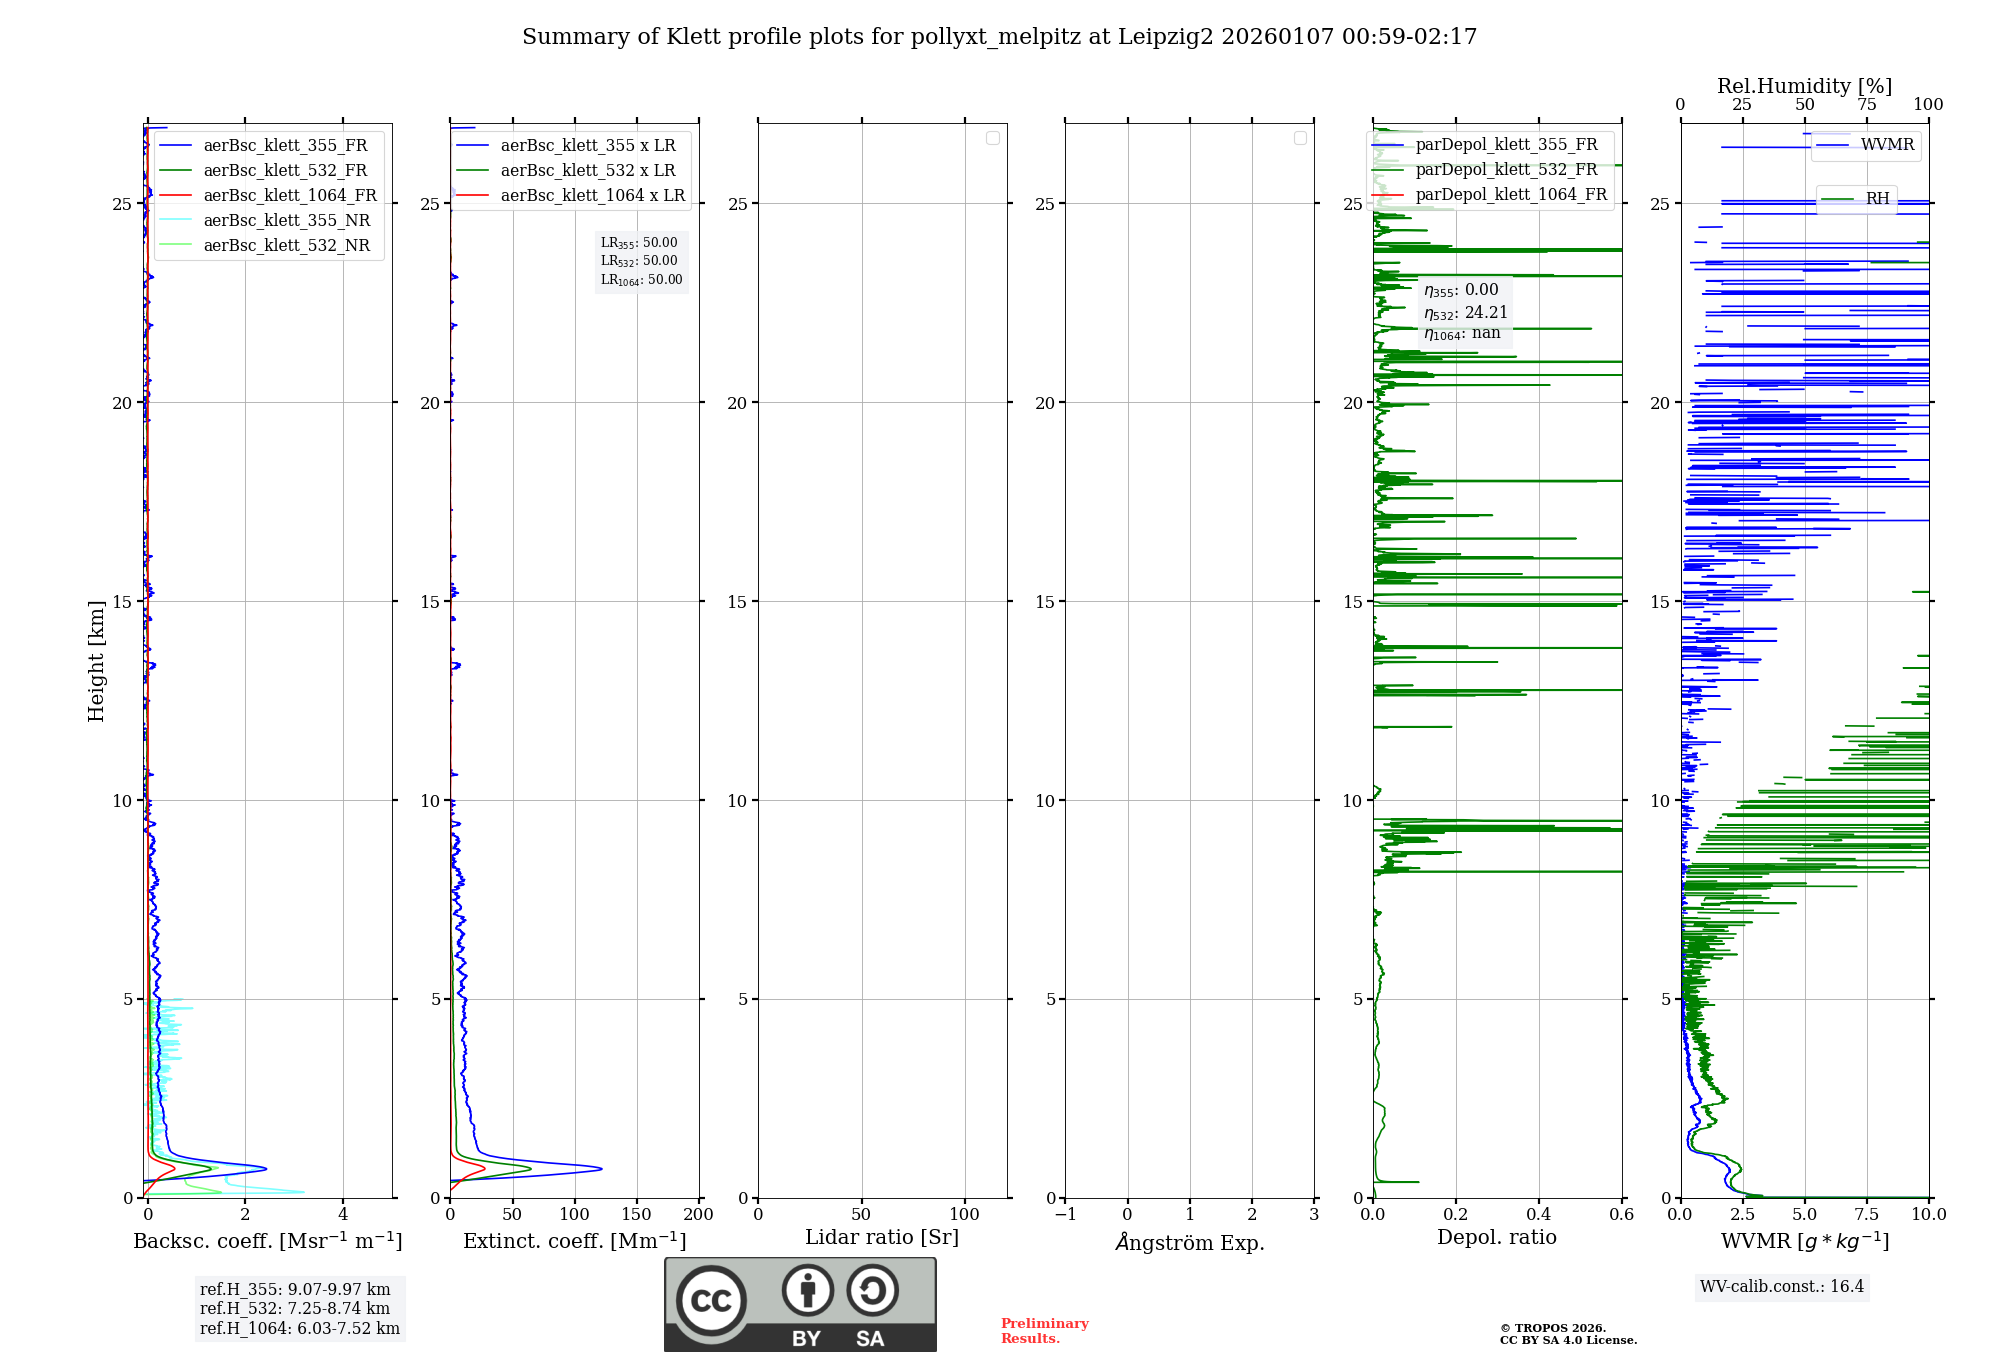
Task: Click the empty legend box in Lidar ratio plot
Action: [x=992, y=138]
